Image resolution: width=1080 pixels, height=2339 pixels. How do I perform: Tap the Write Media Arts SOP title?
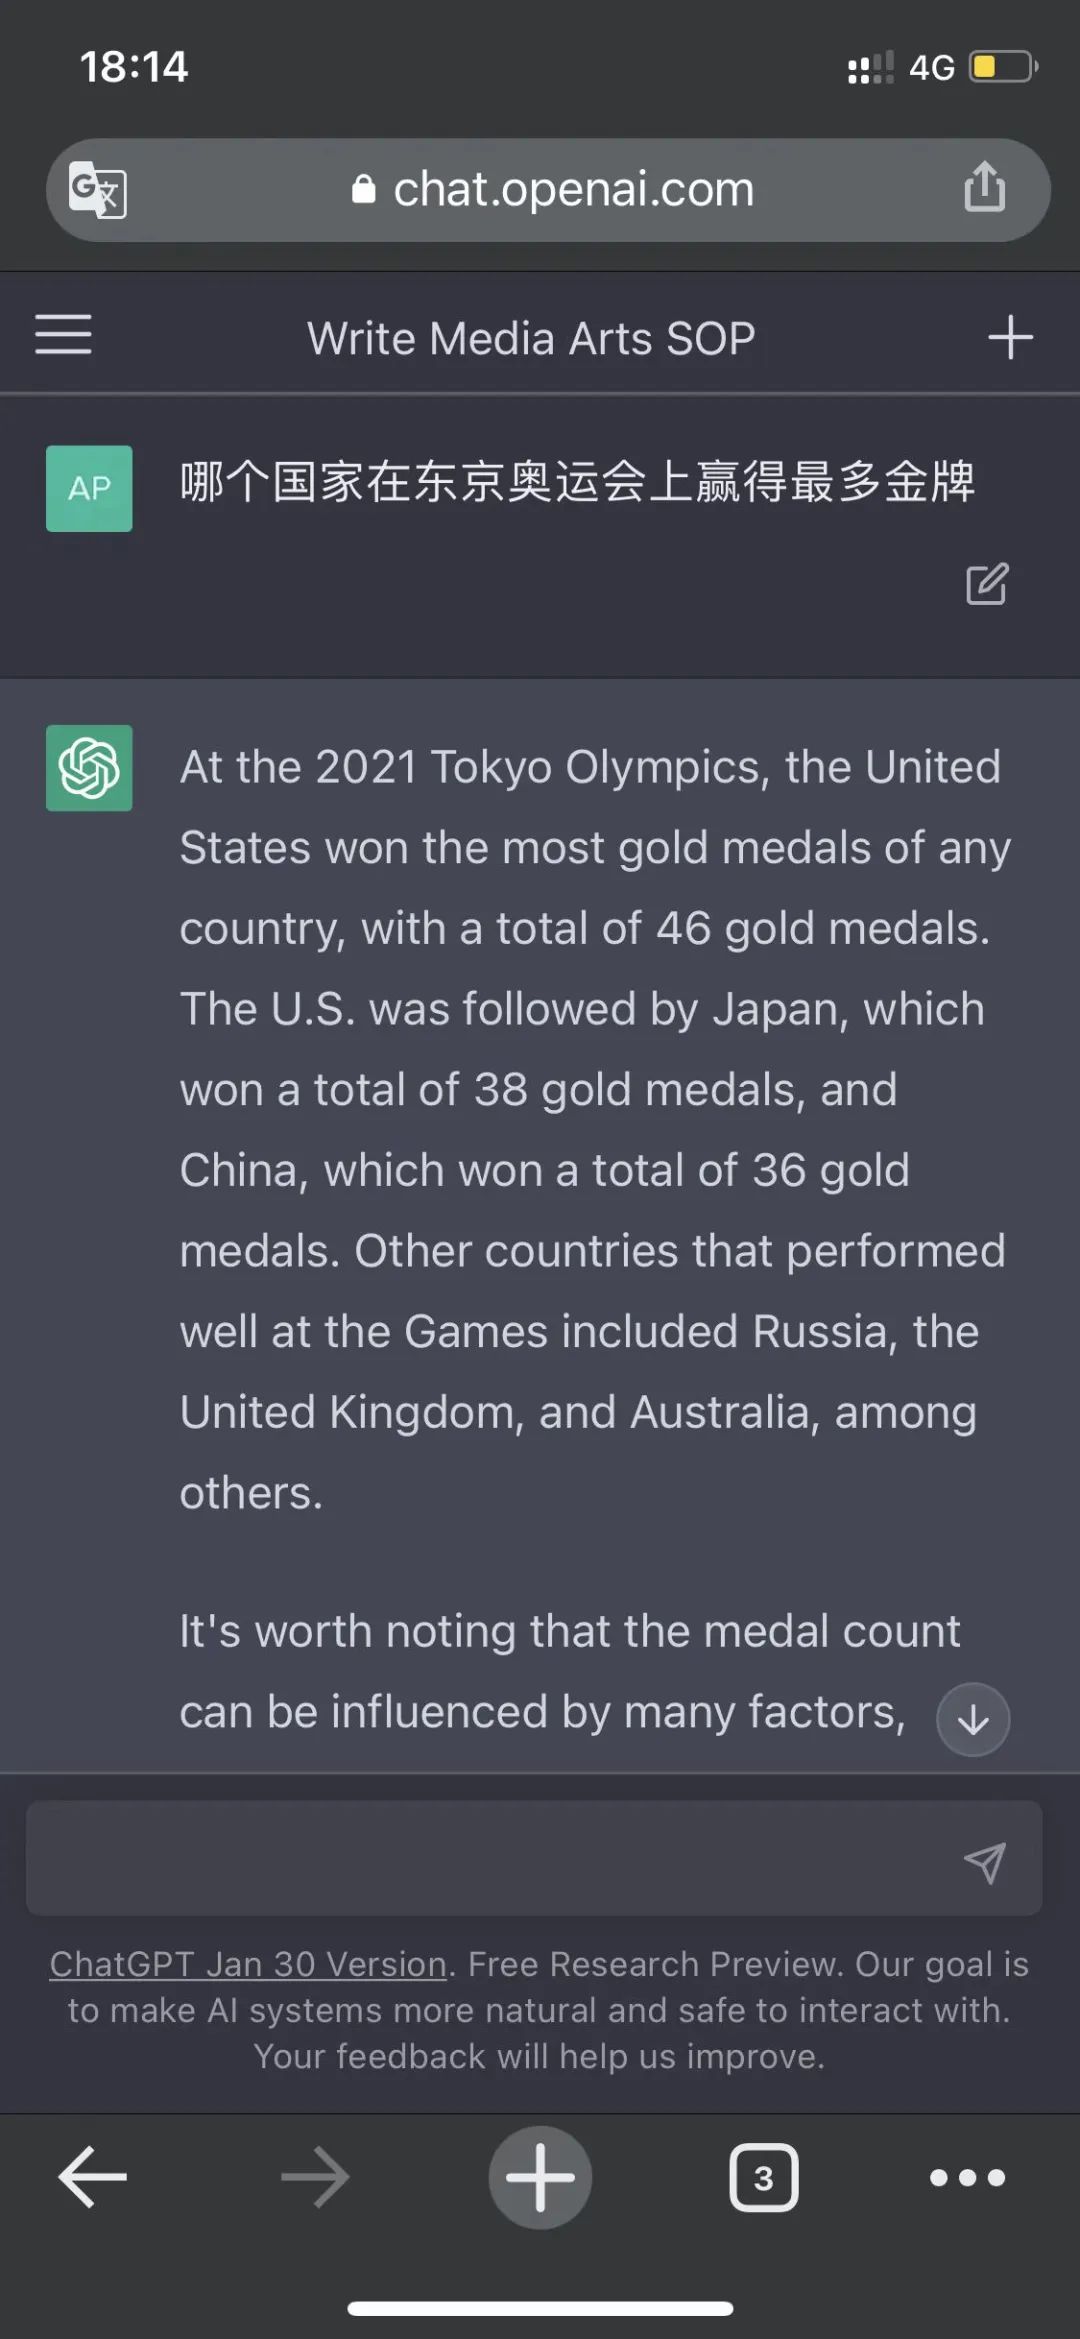531,338
